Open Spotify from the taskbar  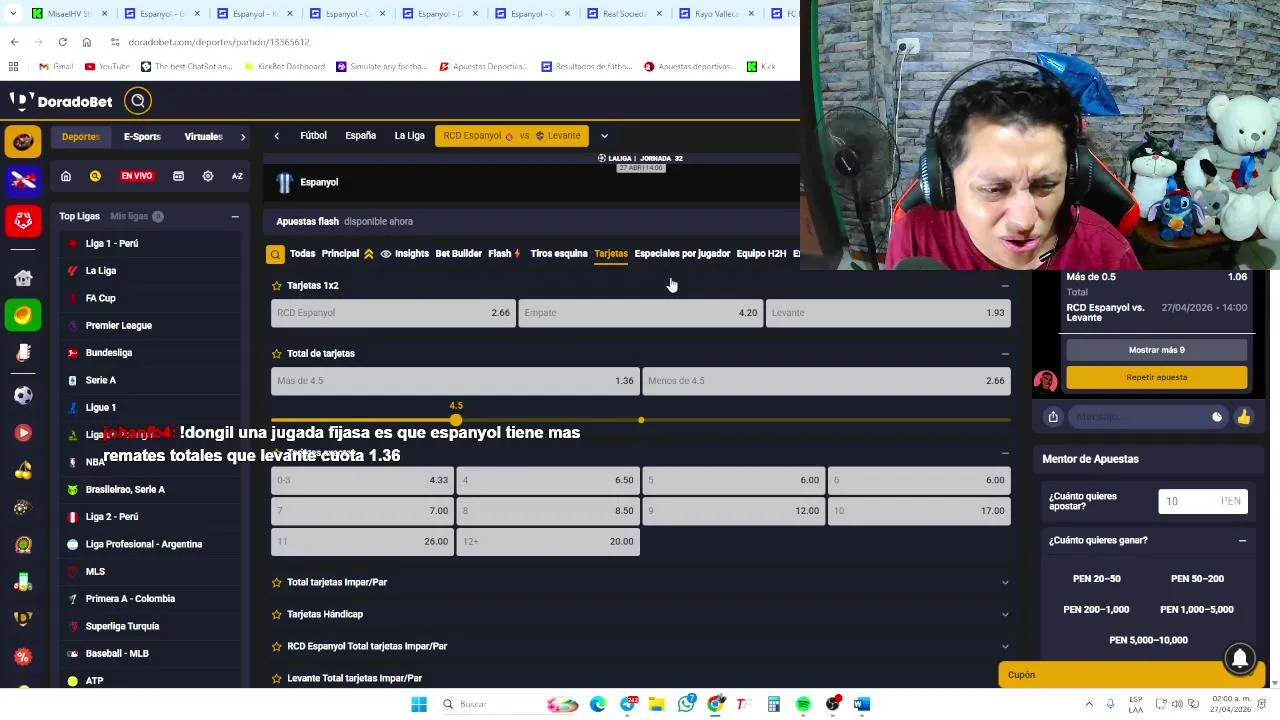point(803,704)
